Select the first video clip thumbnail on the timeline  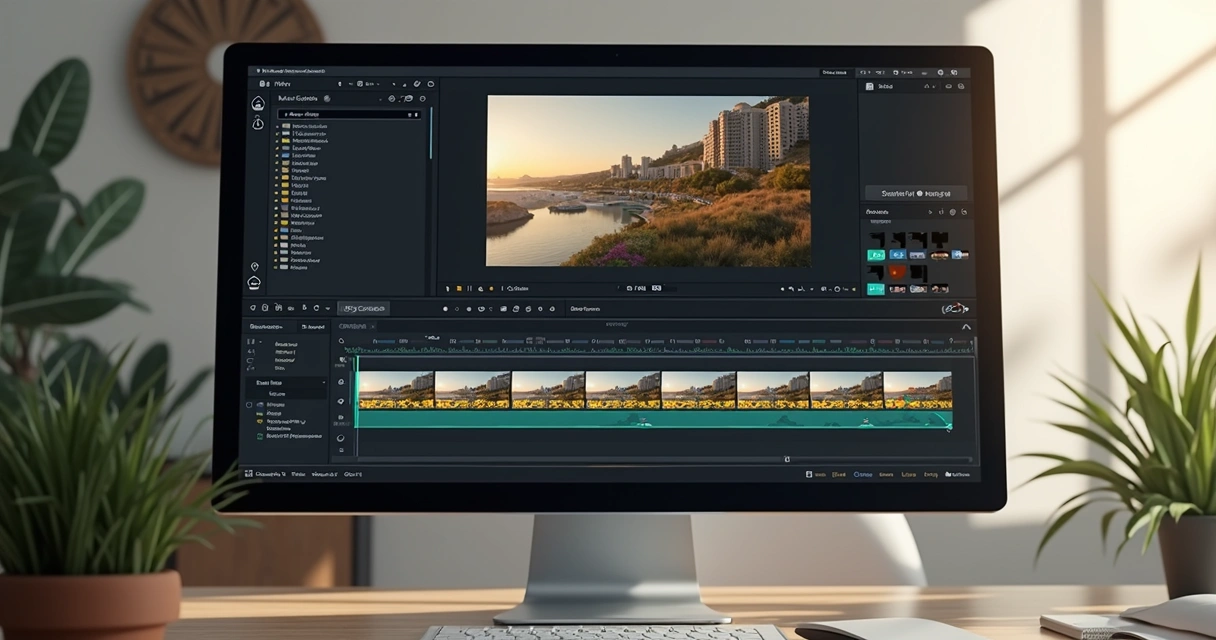[396, 390]
